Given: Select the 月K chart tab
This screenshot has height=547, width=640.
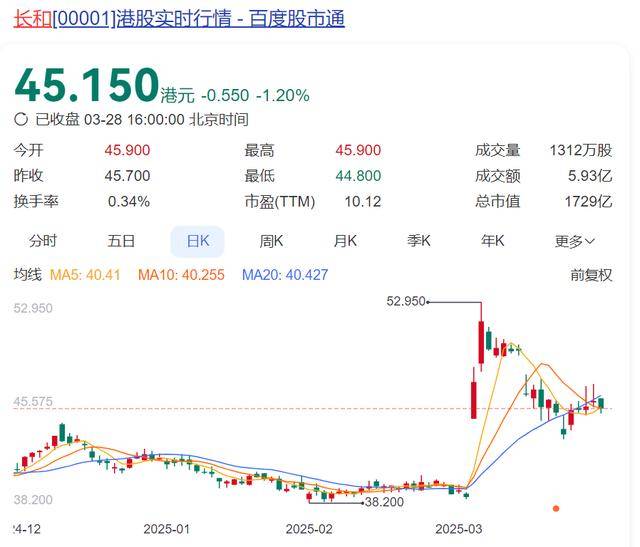Looking at the screenshot, I should (345, 241).
